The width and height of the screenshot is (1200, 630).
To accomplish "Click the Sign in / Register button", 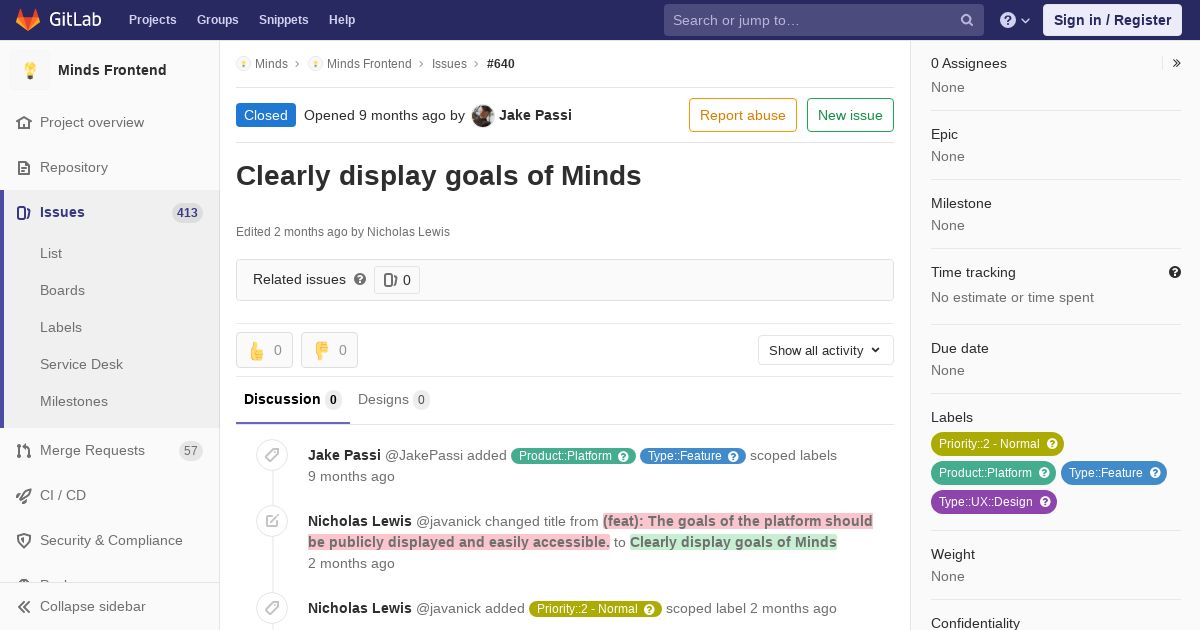I will pos(1112,20).
